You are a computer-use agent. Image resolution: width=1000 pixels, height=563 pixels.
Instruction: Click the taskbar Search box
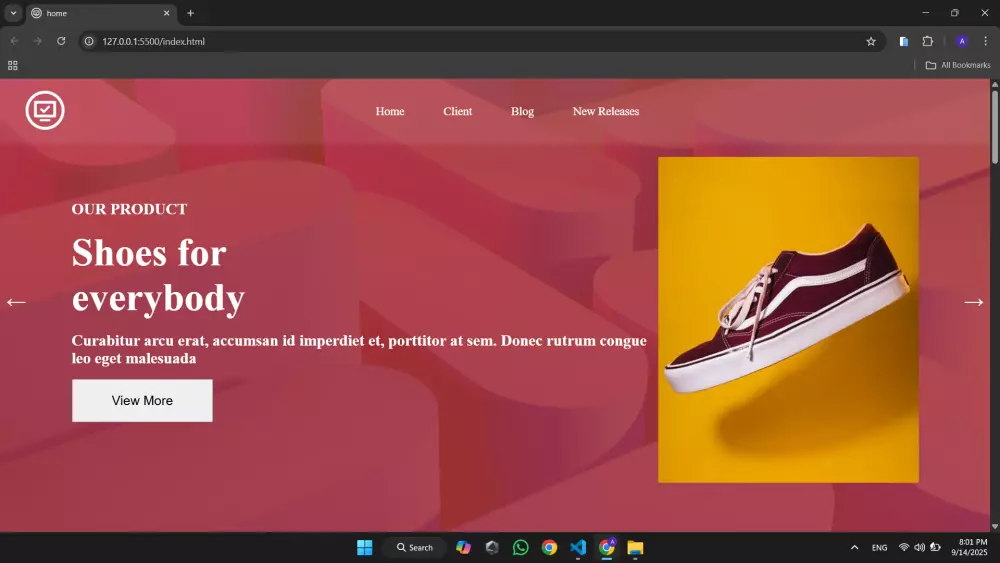415,548
